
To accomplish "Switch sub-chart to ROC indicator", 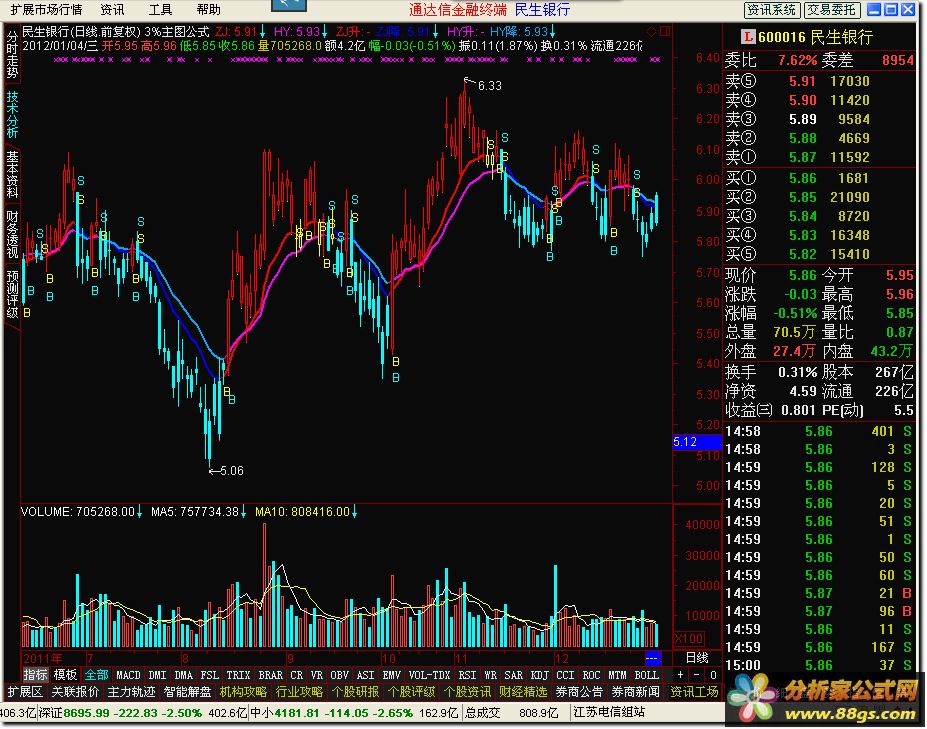I will click(591, 675).
